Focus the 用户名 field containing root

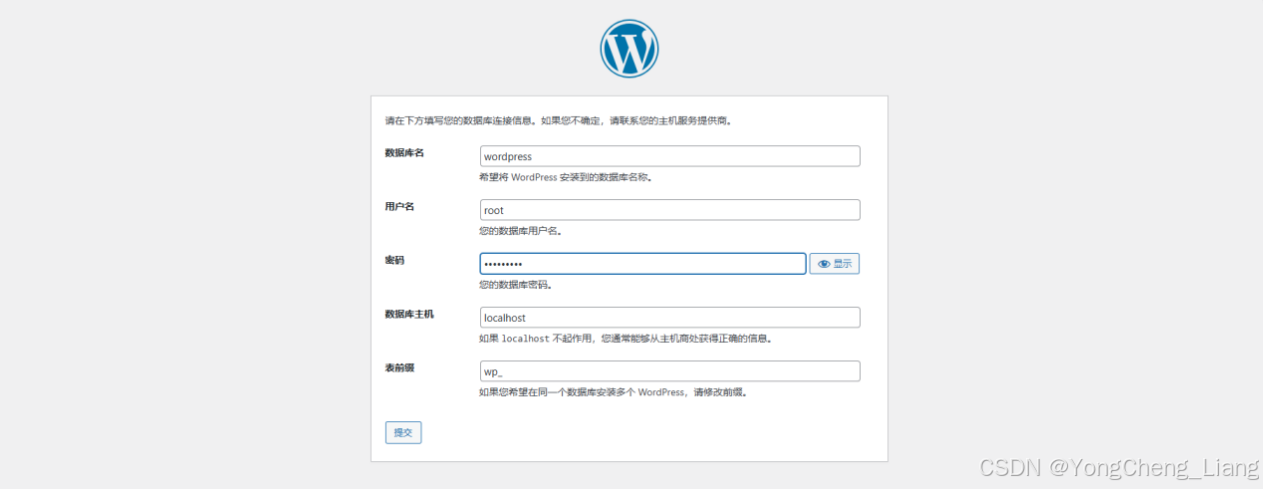pyautogui.click(x=670, y=210)
